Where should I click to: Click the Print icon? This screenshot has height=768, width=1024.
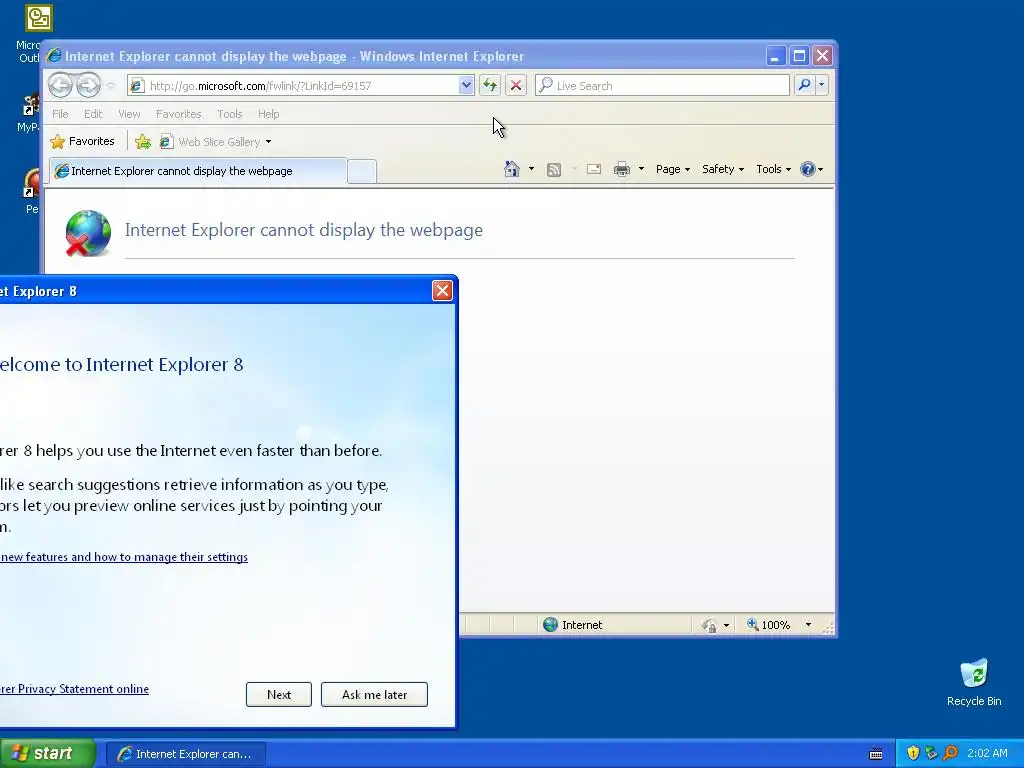622,169
